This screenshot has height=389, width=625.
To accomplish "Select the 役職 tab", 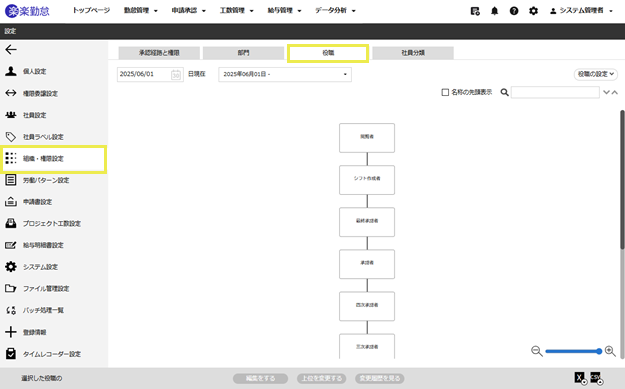I will point(328,53).
